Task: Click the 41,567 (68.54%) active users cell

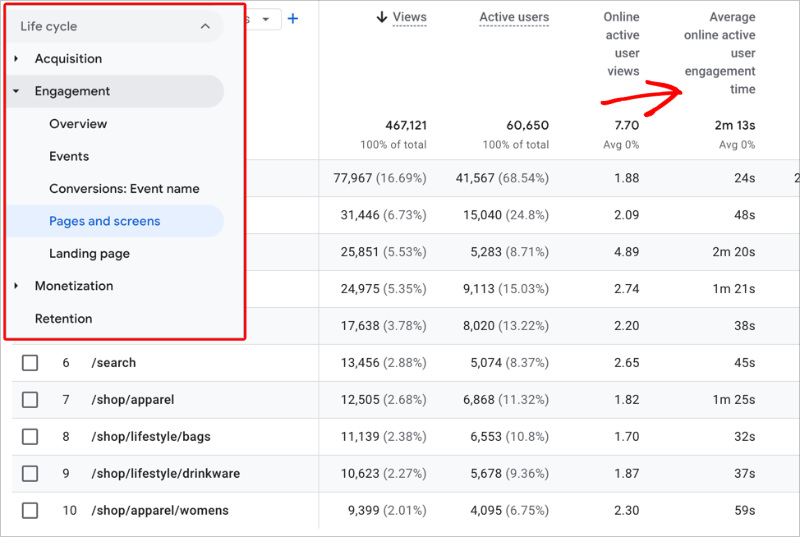Action: click(503, 178)
